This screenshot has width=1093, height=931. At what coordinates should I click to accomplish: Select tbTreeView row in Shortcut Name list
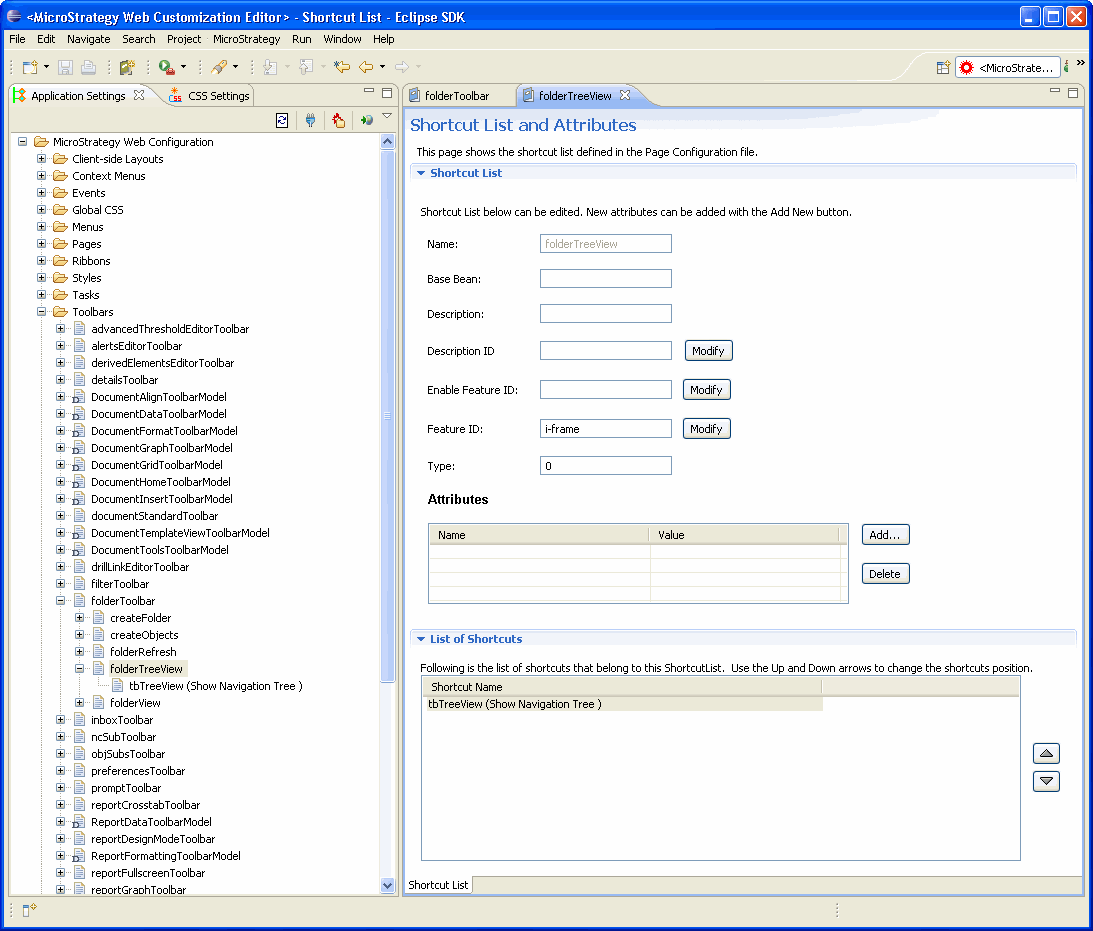pyautogui.click(x=622, y=704)
